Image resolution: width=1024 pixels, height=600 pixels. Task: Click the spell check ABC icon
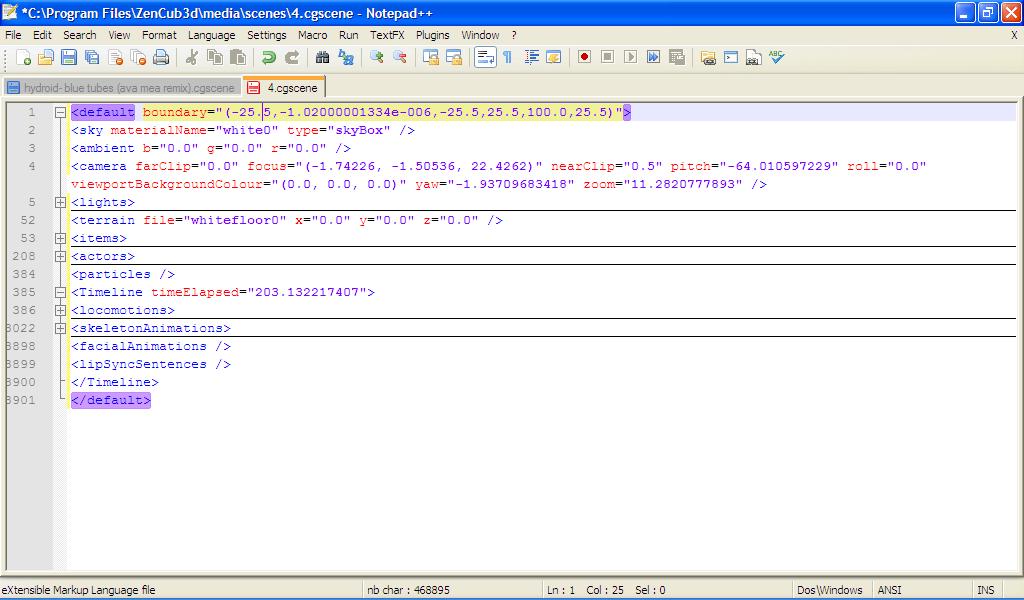click(777, 58)
